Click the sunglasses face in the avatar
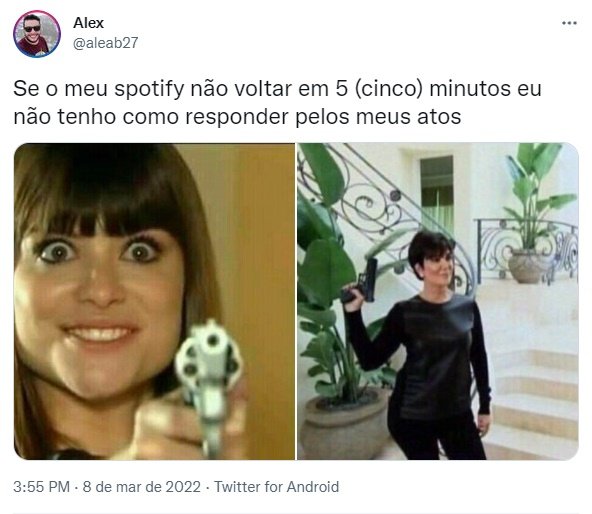 (x=32, y=31)
